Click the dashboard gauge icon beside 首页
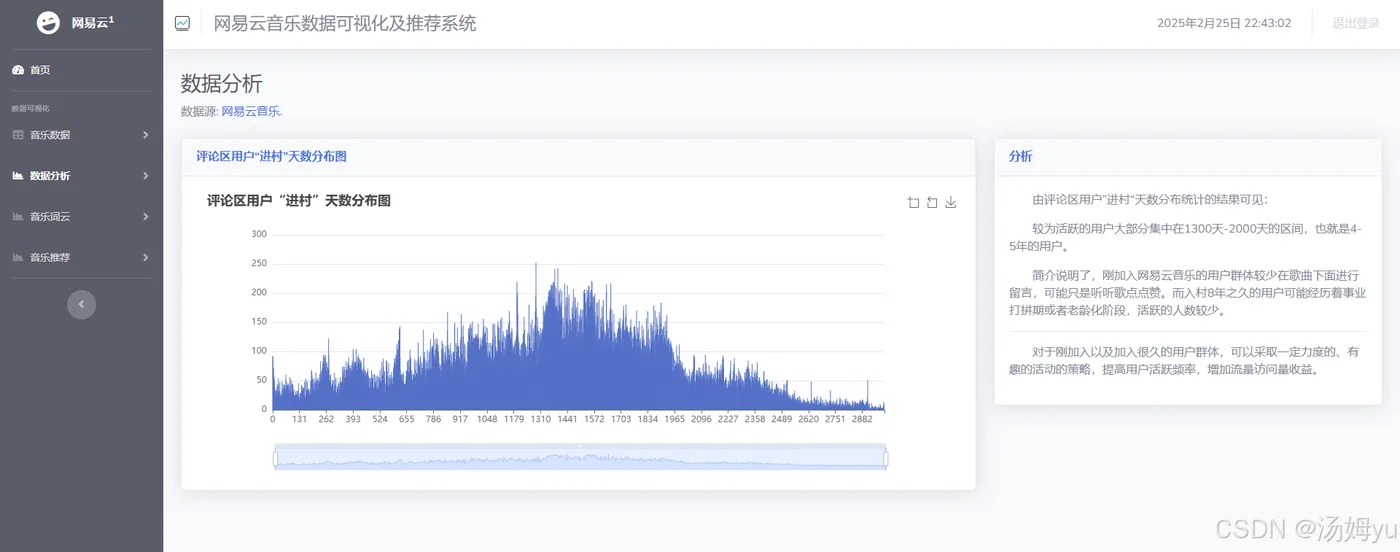1400x552 pixels. (x=17, y=70)
